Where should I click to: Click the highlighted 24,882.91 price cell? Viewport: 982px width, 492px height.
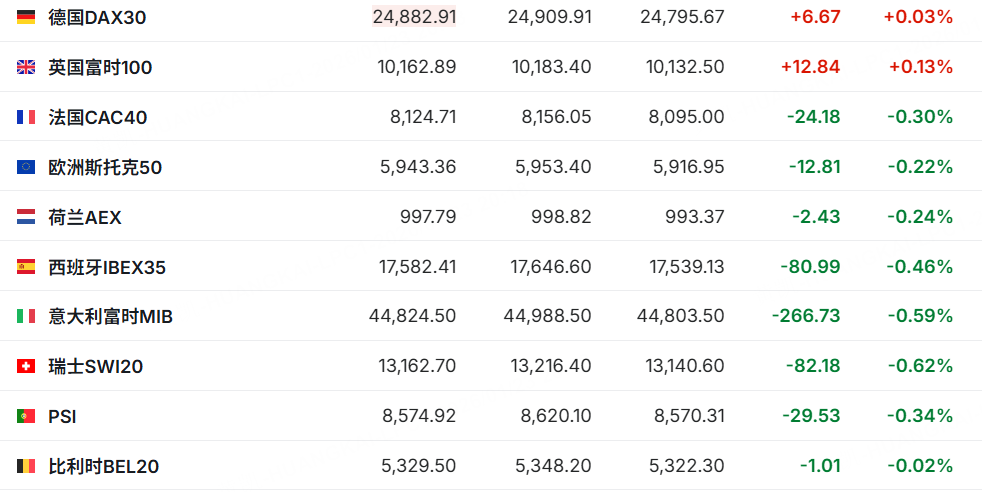point(414,17)
